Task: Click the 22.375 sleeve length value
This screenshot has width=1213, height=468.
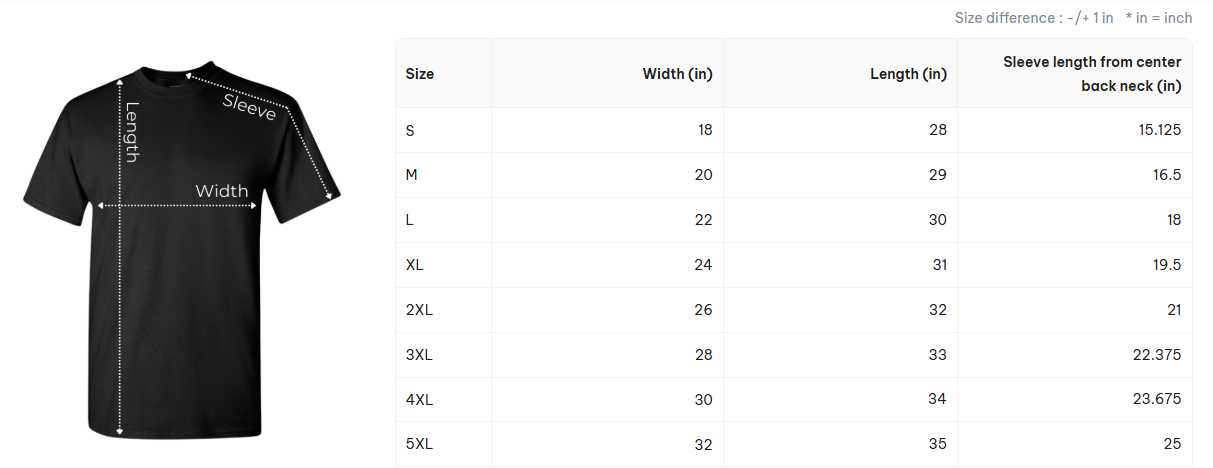Action: pyautogui.click(x=1156, y=355)
